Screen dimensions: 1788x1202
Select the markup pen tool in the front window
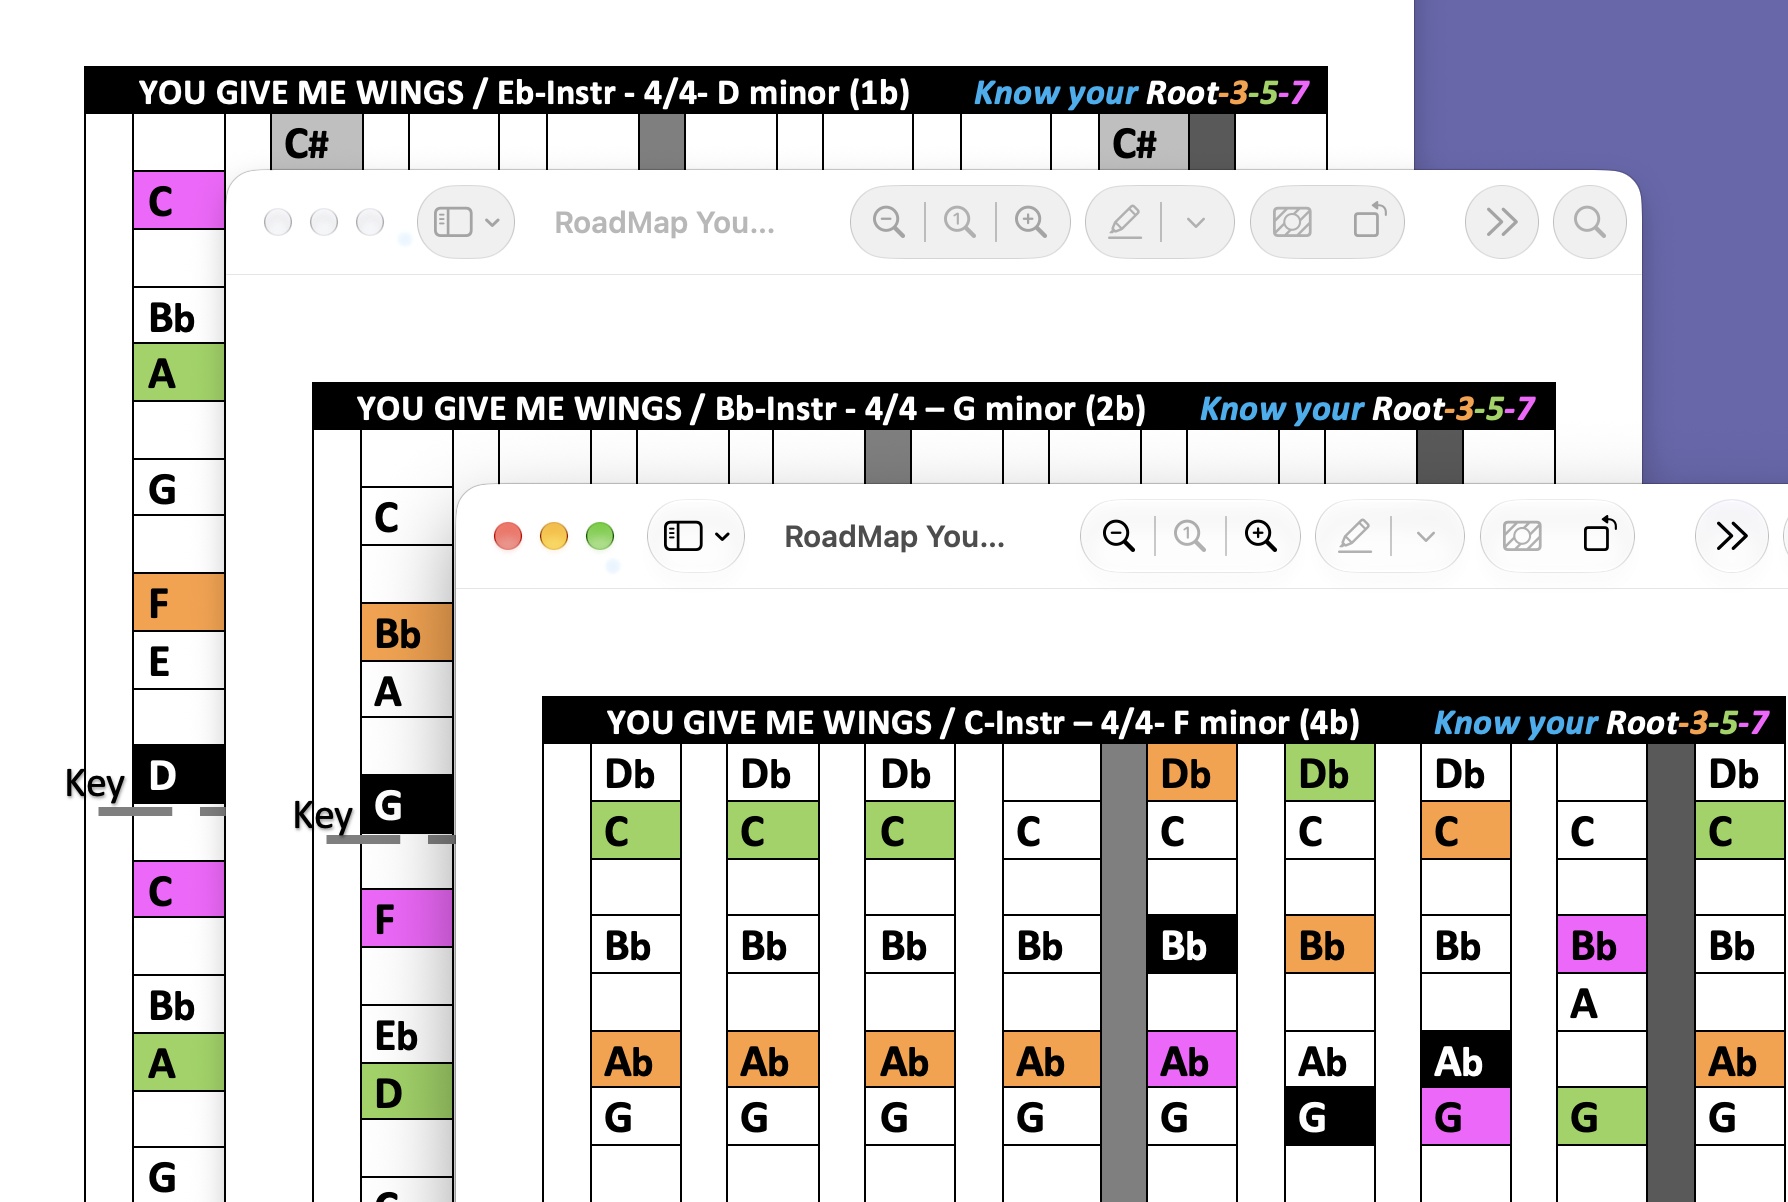pos(1354,536)
